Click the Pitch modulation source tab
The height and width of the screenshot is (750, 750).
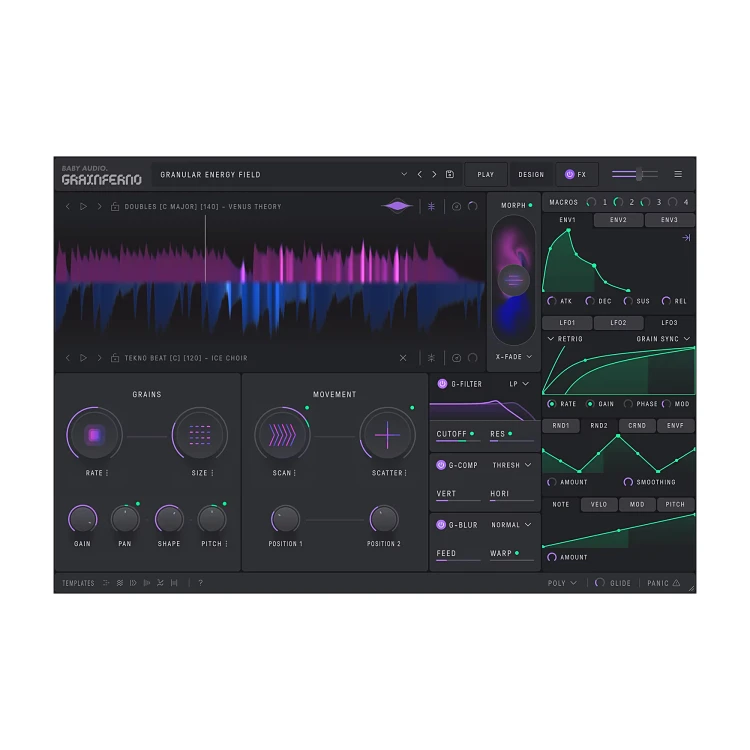tap(675, 504)
